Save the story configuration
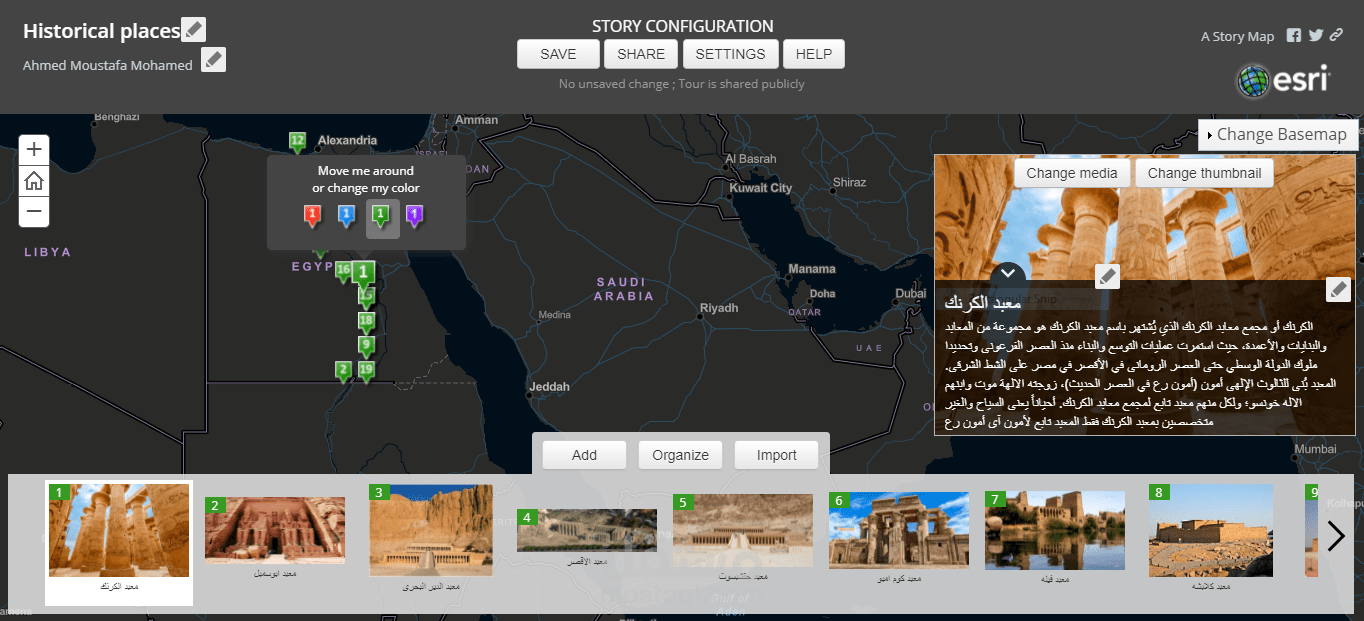Image resolution: width=1364 pixels, height=621 pixels. click(557, 54)
